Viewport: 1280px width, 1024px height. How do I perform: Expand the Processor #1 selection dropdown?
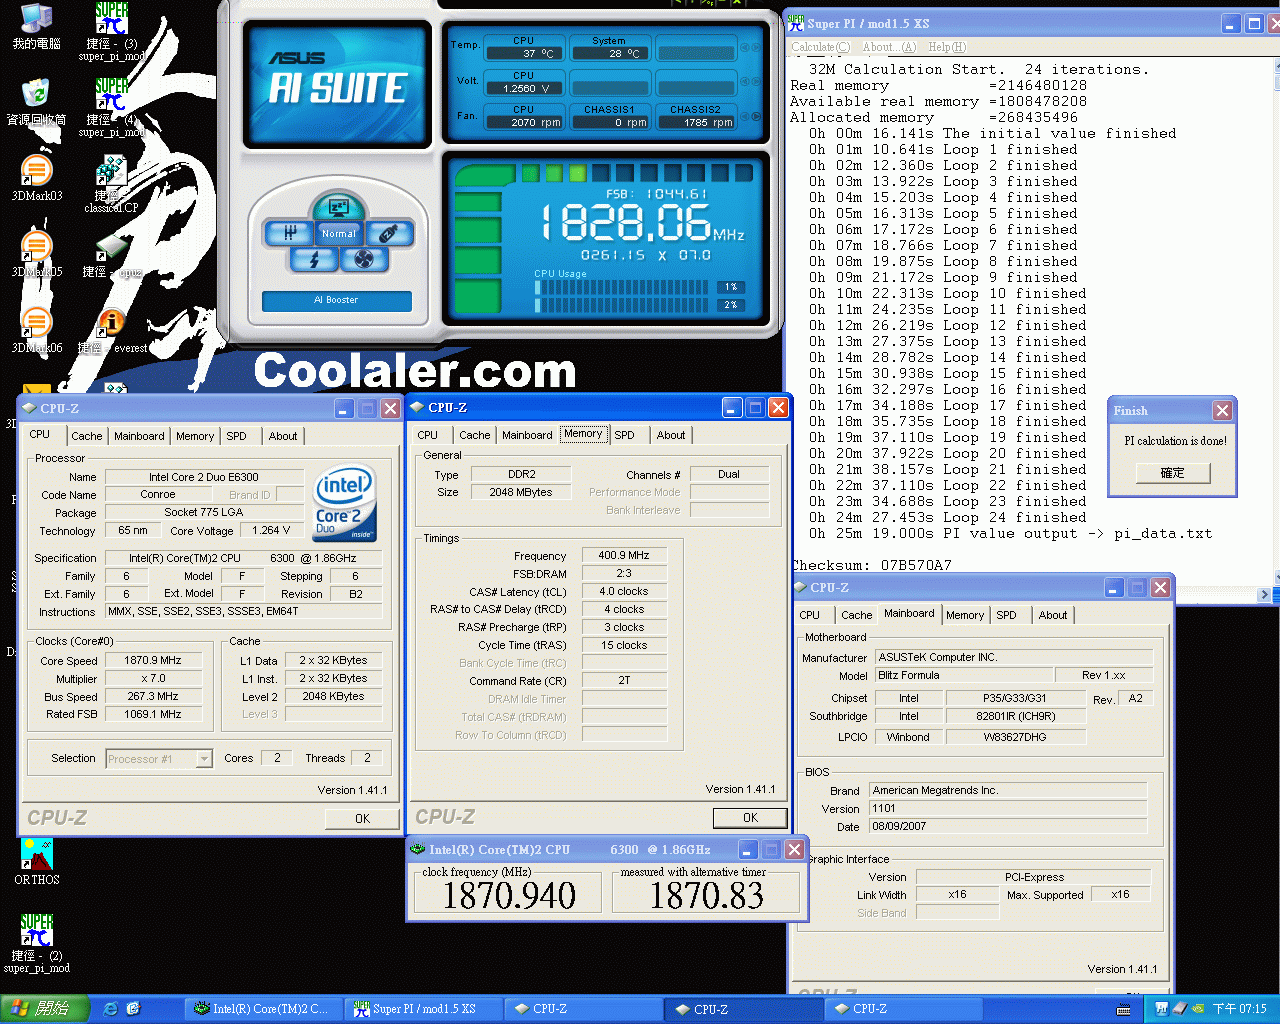coord(204,759)
